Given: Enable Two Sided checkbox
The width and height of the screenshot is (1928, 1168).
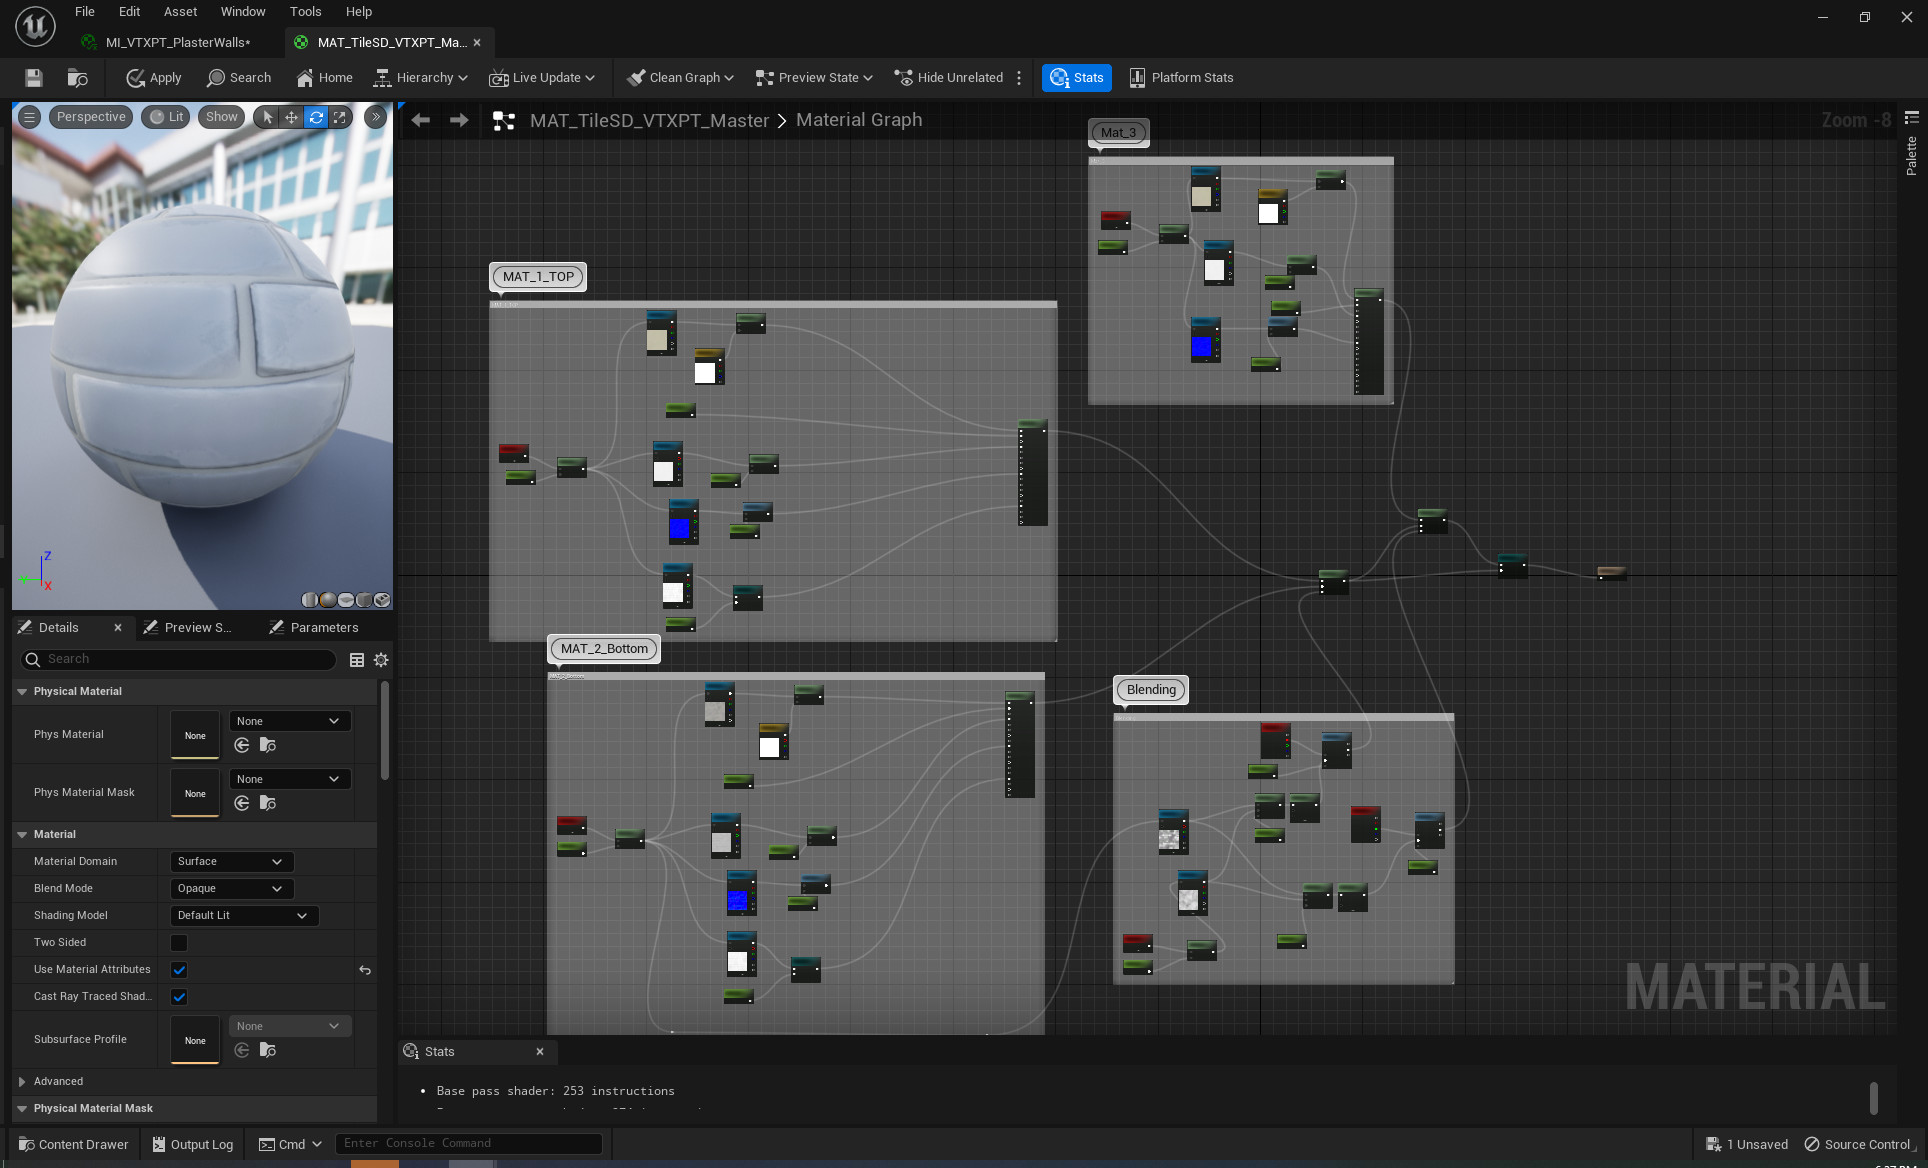Looking at the screenshot, I should click(x=179, y=943).
